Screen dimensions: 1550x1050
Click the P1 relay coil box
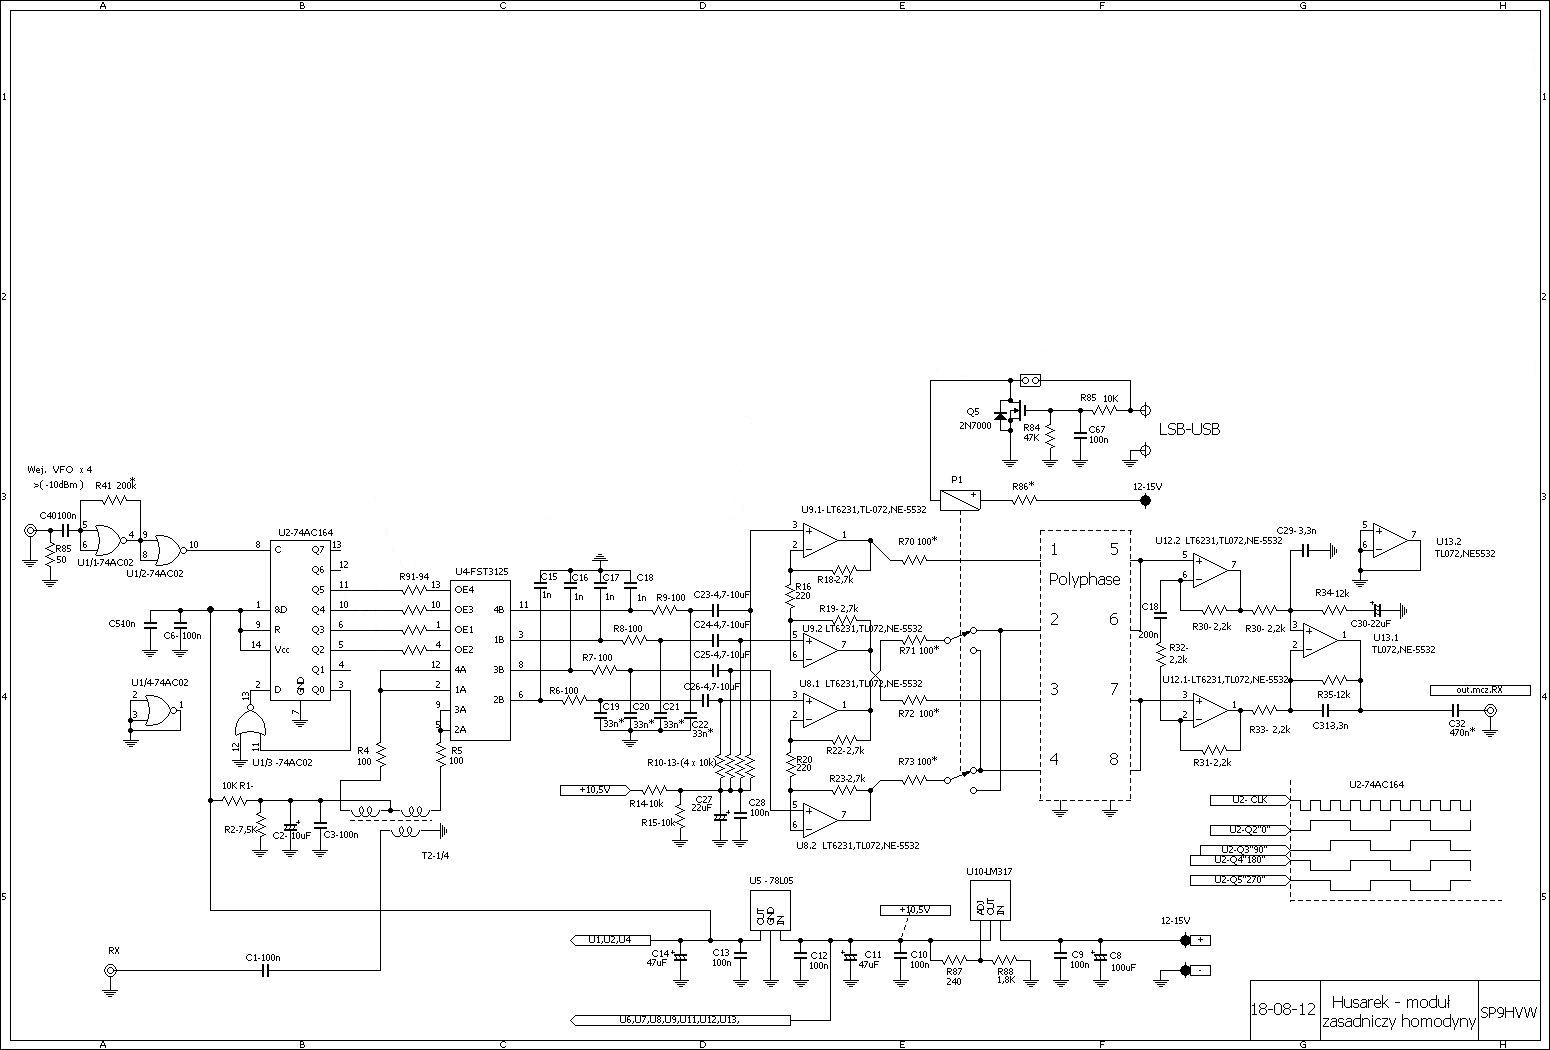point(959,499)
